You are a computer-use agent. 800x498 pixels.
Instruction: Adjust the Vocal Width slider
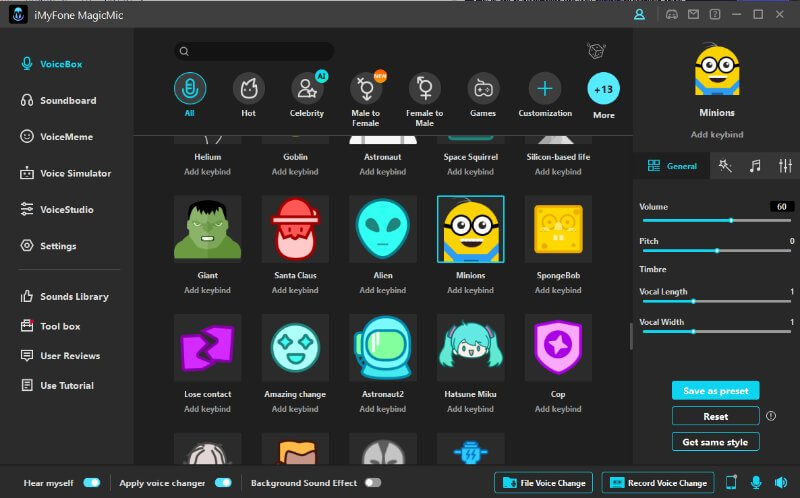[717, 332]
